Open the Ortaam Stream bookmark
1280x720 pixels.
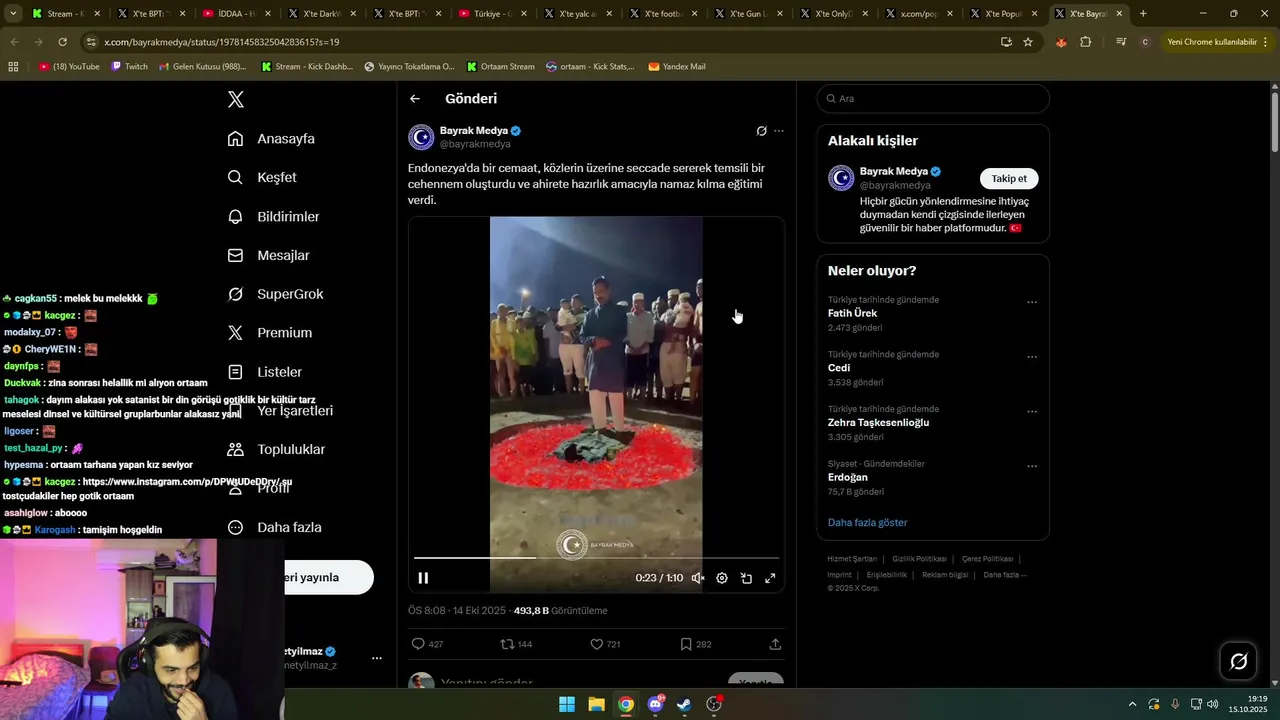[x=499, y=66]
